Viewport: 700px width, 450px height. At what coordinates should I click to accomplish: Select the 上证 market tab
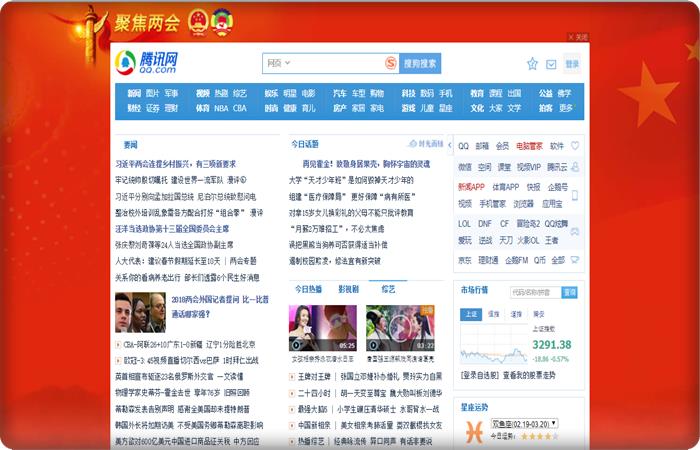(471, 314)
